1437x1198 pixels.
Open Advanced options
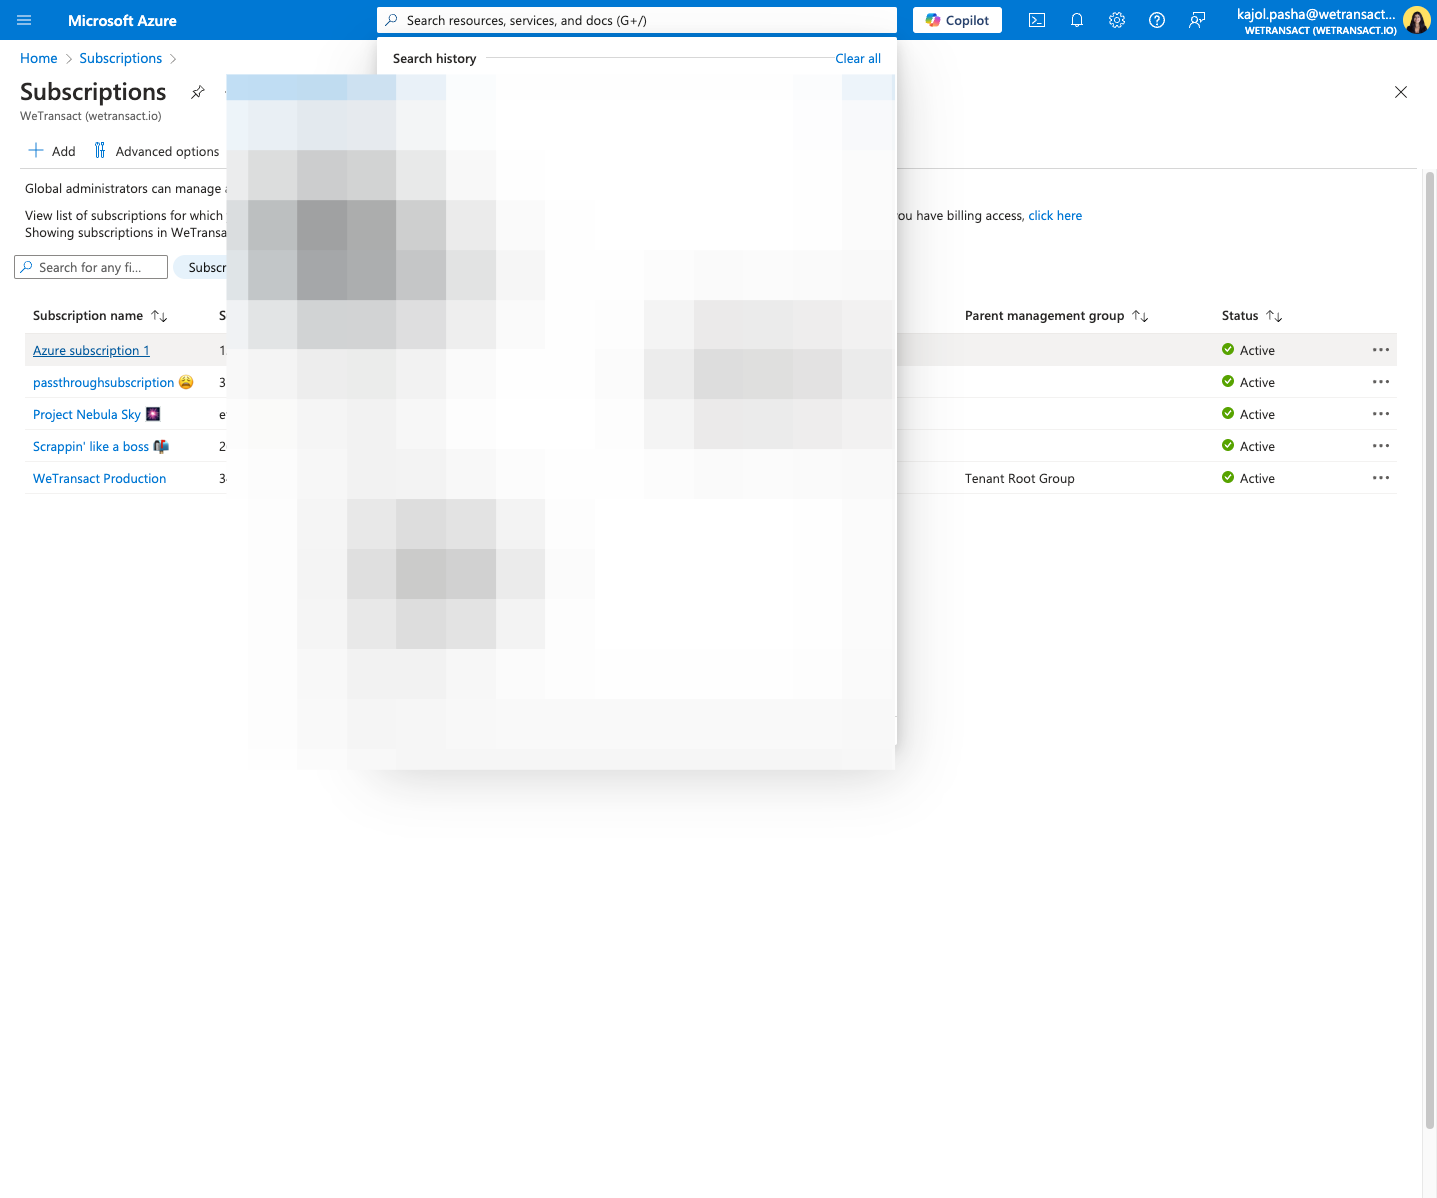click(156, 151)
